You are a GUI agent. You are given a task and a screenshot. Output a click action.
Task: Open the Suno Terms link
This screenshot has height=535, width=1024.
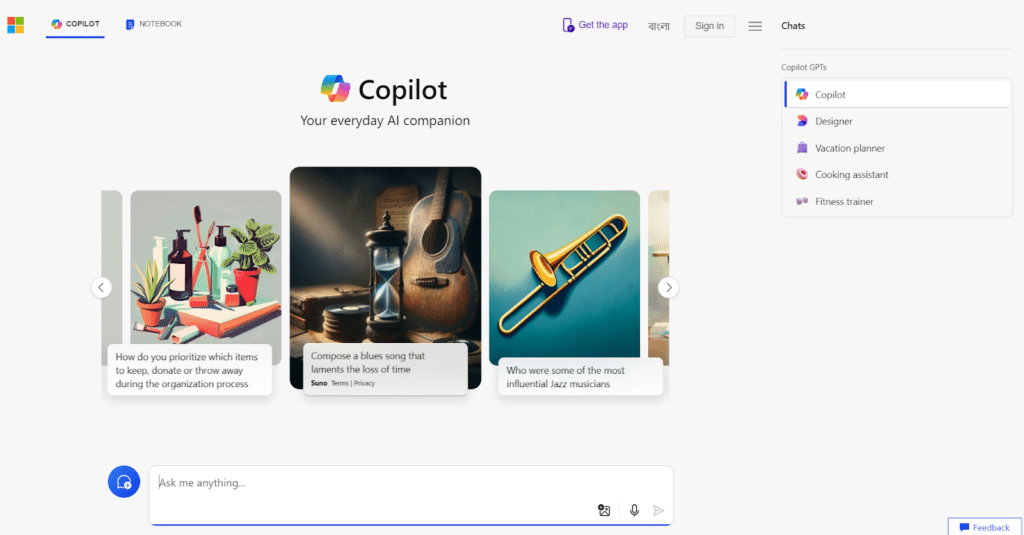(340, 383)
